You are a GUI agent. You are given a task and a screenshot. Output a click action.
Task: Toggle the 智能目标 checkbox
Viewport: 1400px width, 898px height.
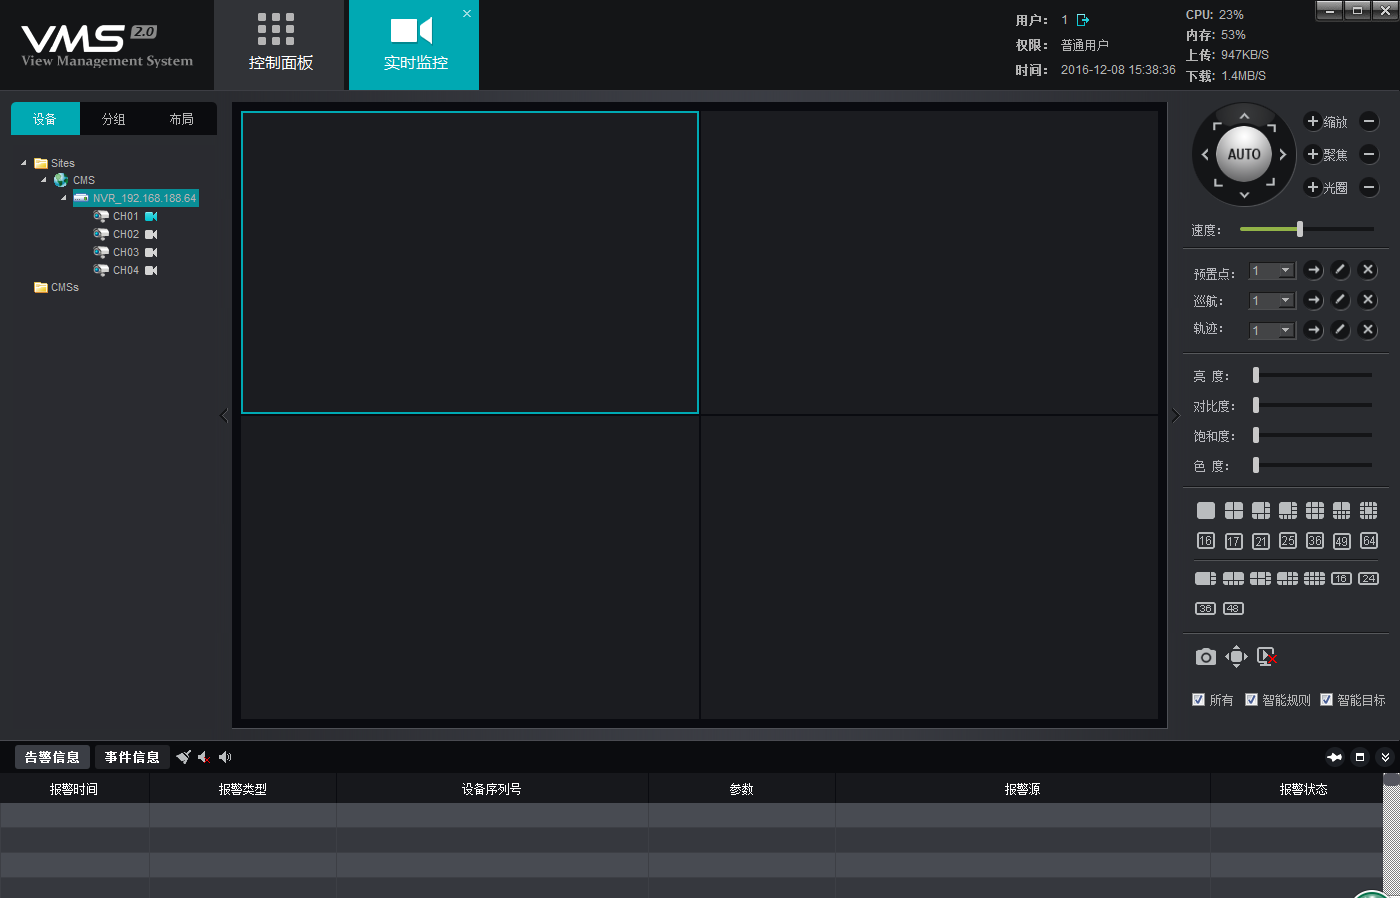(1326, 699)
